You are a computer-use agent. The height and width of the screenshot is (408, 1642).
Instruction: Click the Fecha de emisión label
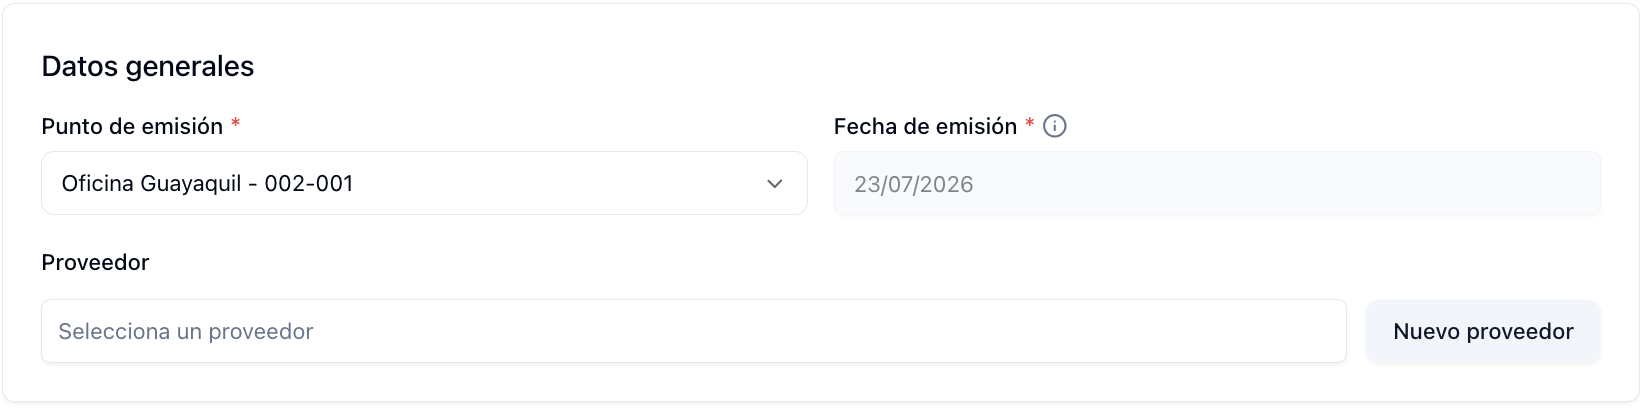925,126
